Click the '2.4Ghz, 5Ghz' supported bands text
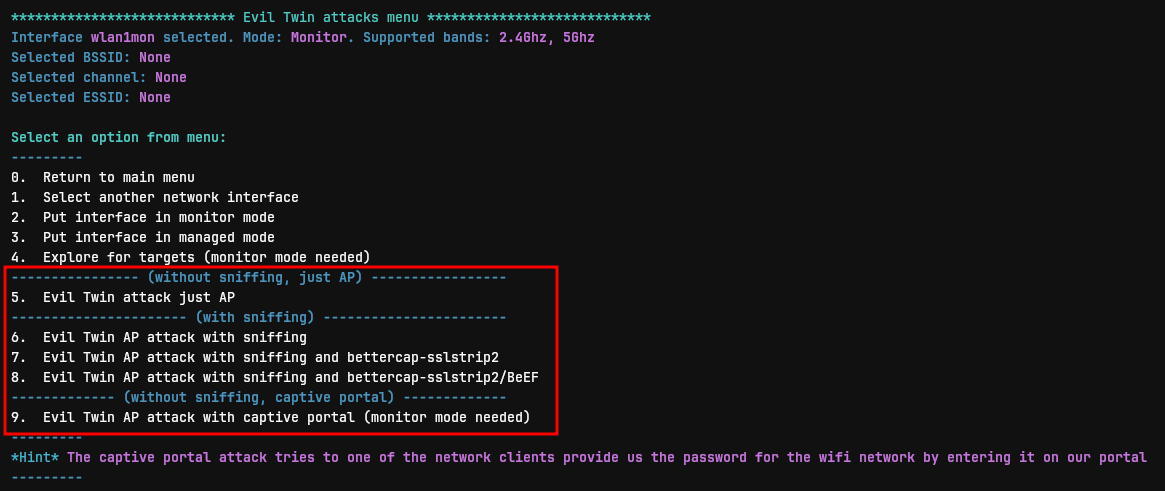1165x491 pixels. tap(546, 37)
